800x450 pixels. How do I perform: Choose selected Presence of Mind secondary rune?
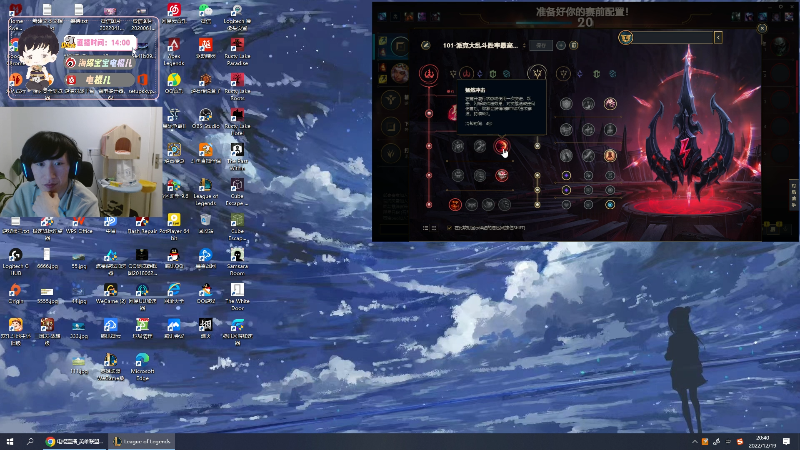[610, 104]
